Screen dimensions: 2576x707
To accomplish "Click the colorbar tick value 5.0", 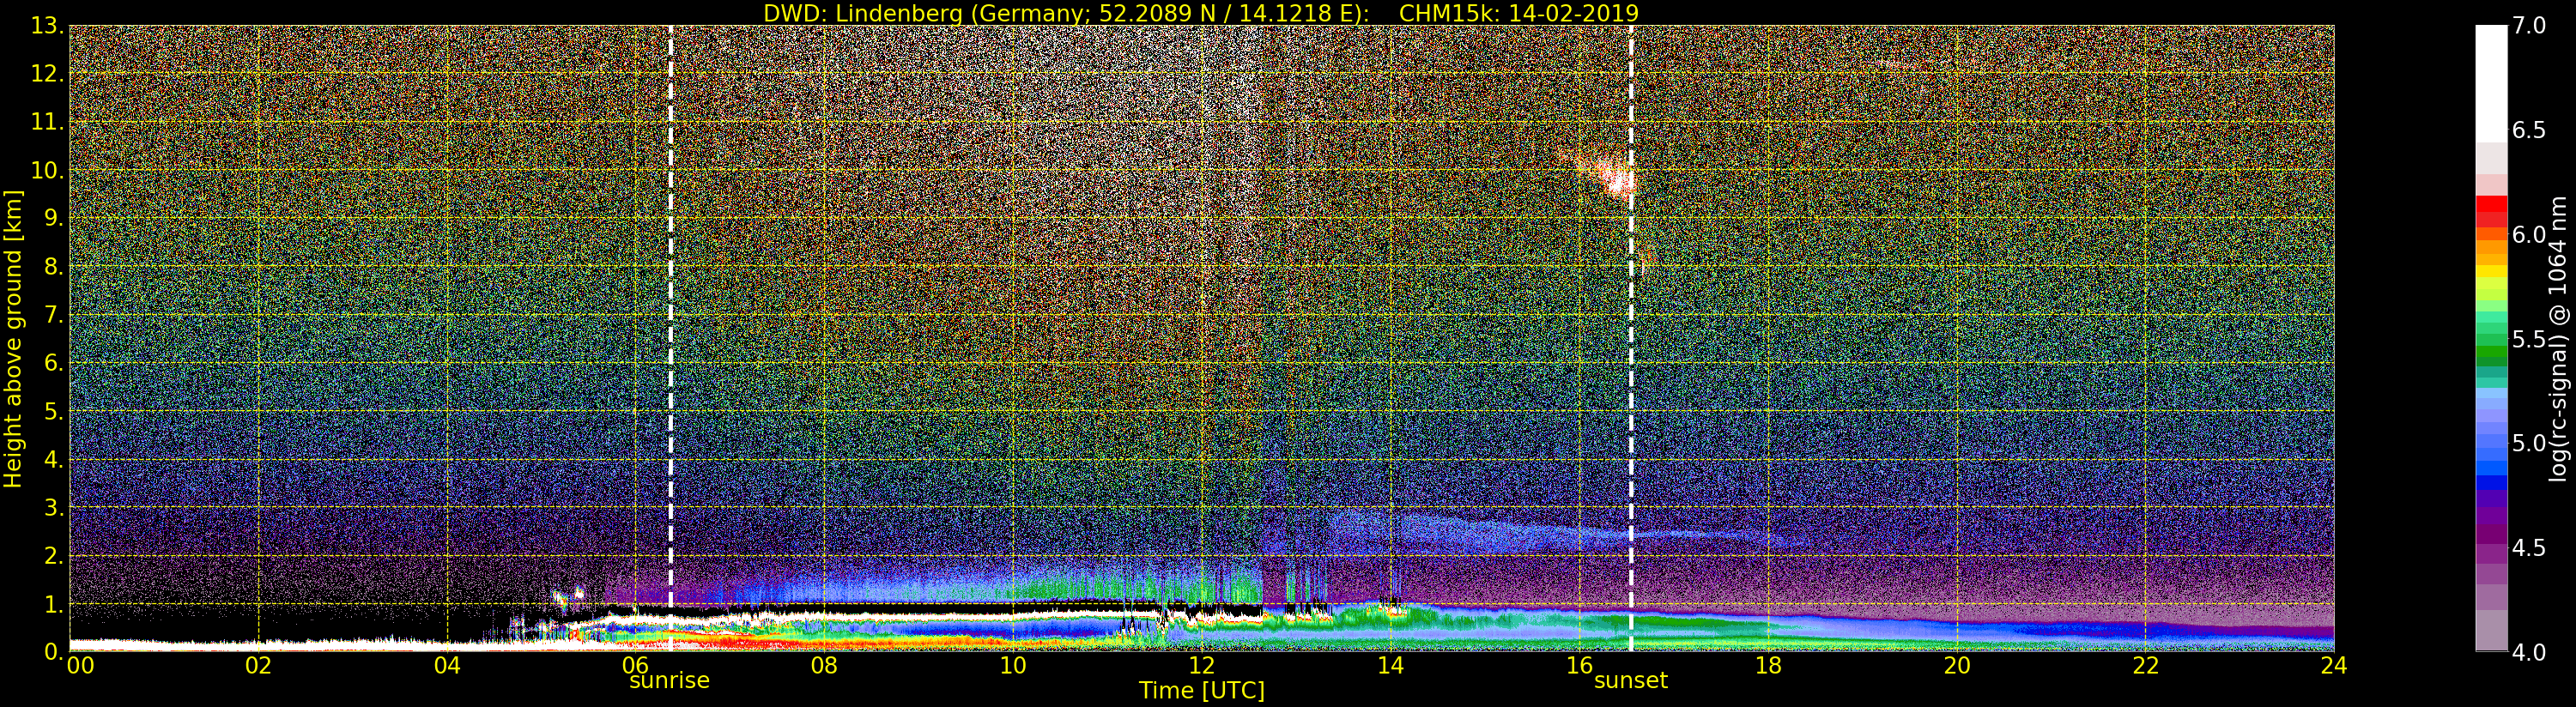I will (2529, 443).
